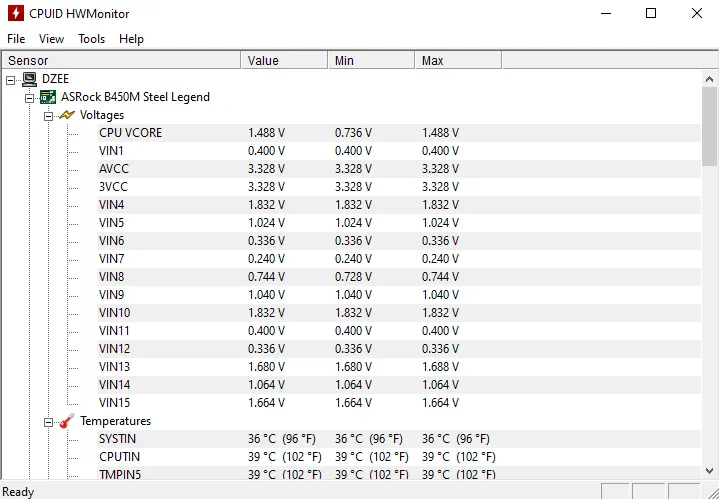Select the VIN4 sensor row
719x499 pixels.
[399, 205]
